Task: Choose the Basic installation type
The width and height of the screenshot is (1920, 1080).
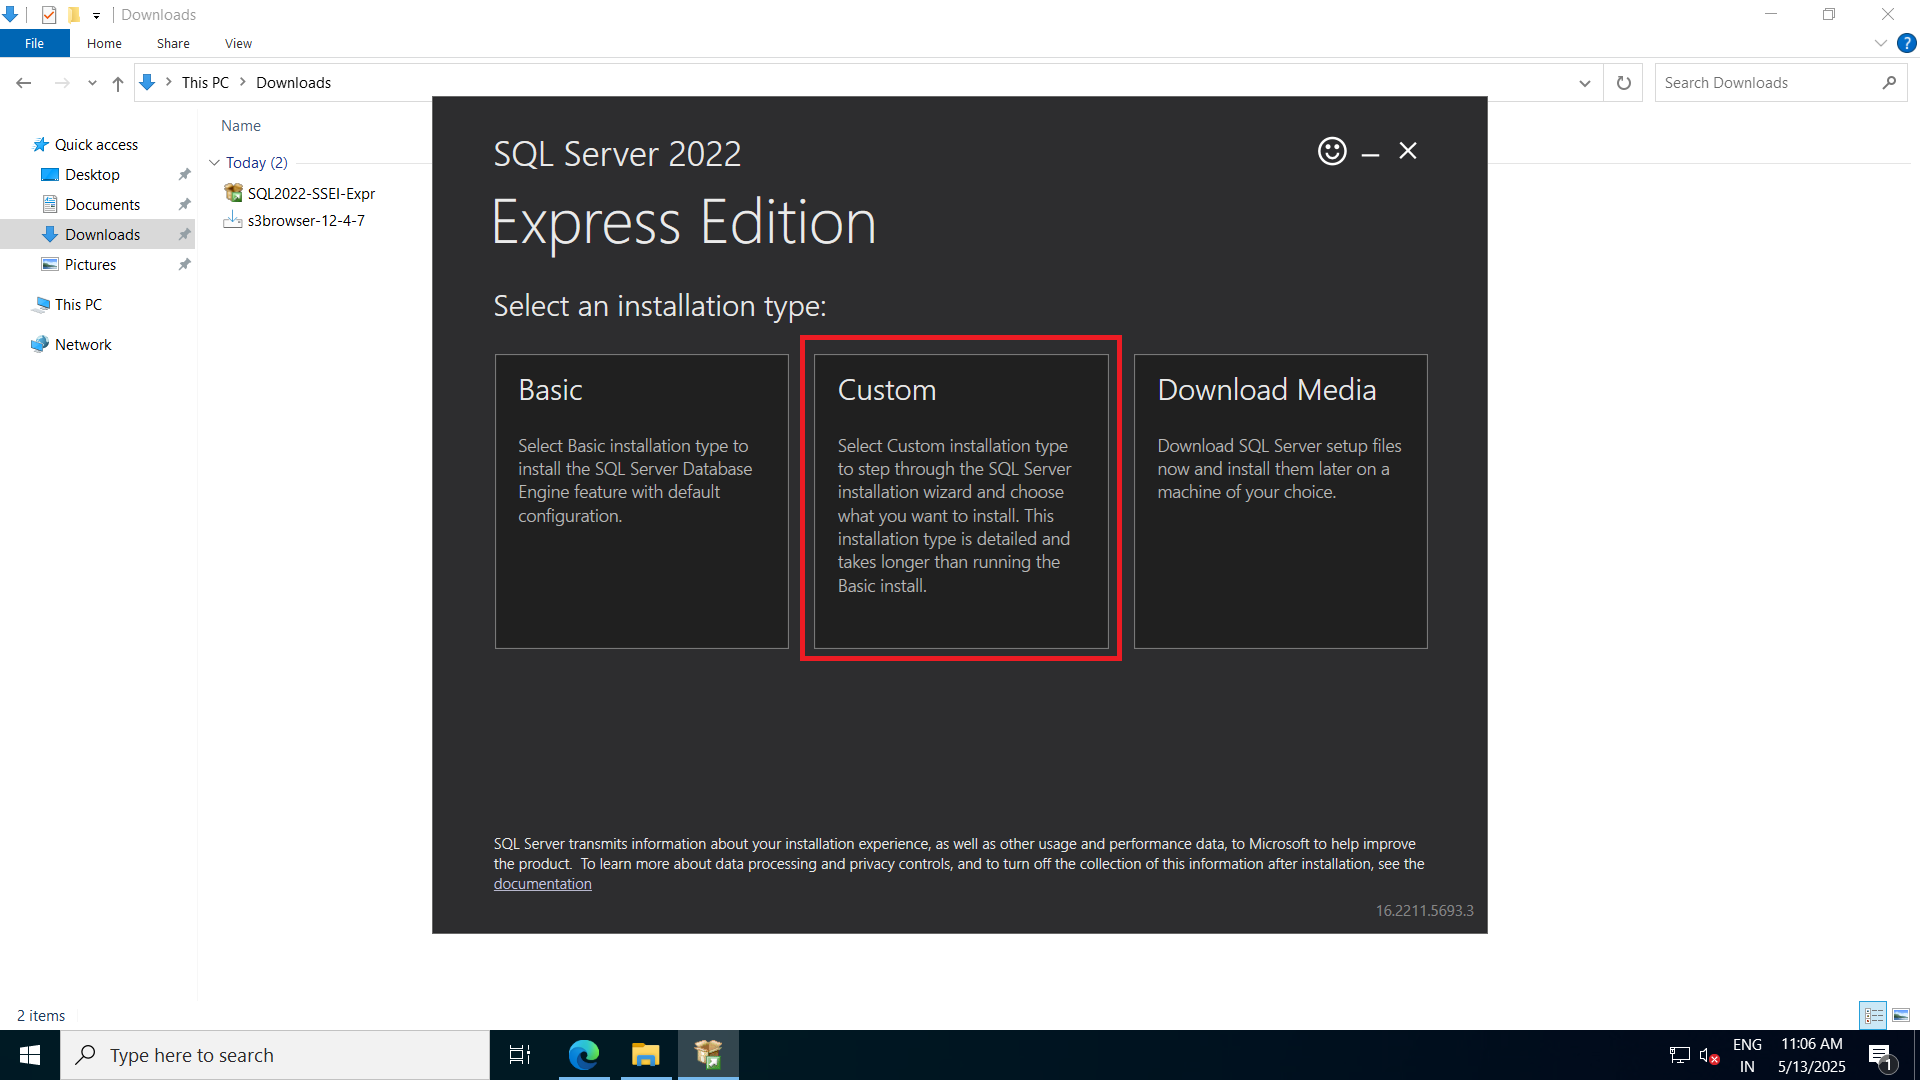Action: coord(641,500)
